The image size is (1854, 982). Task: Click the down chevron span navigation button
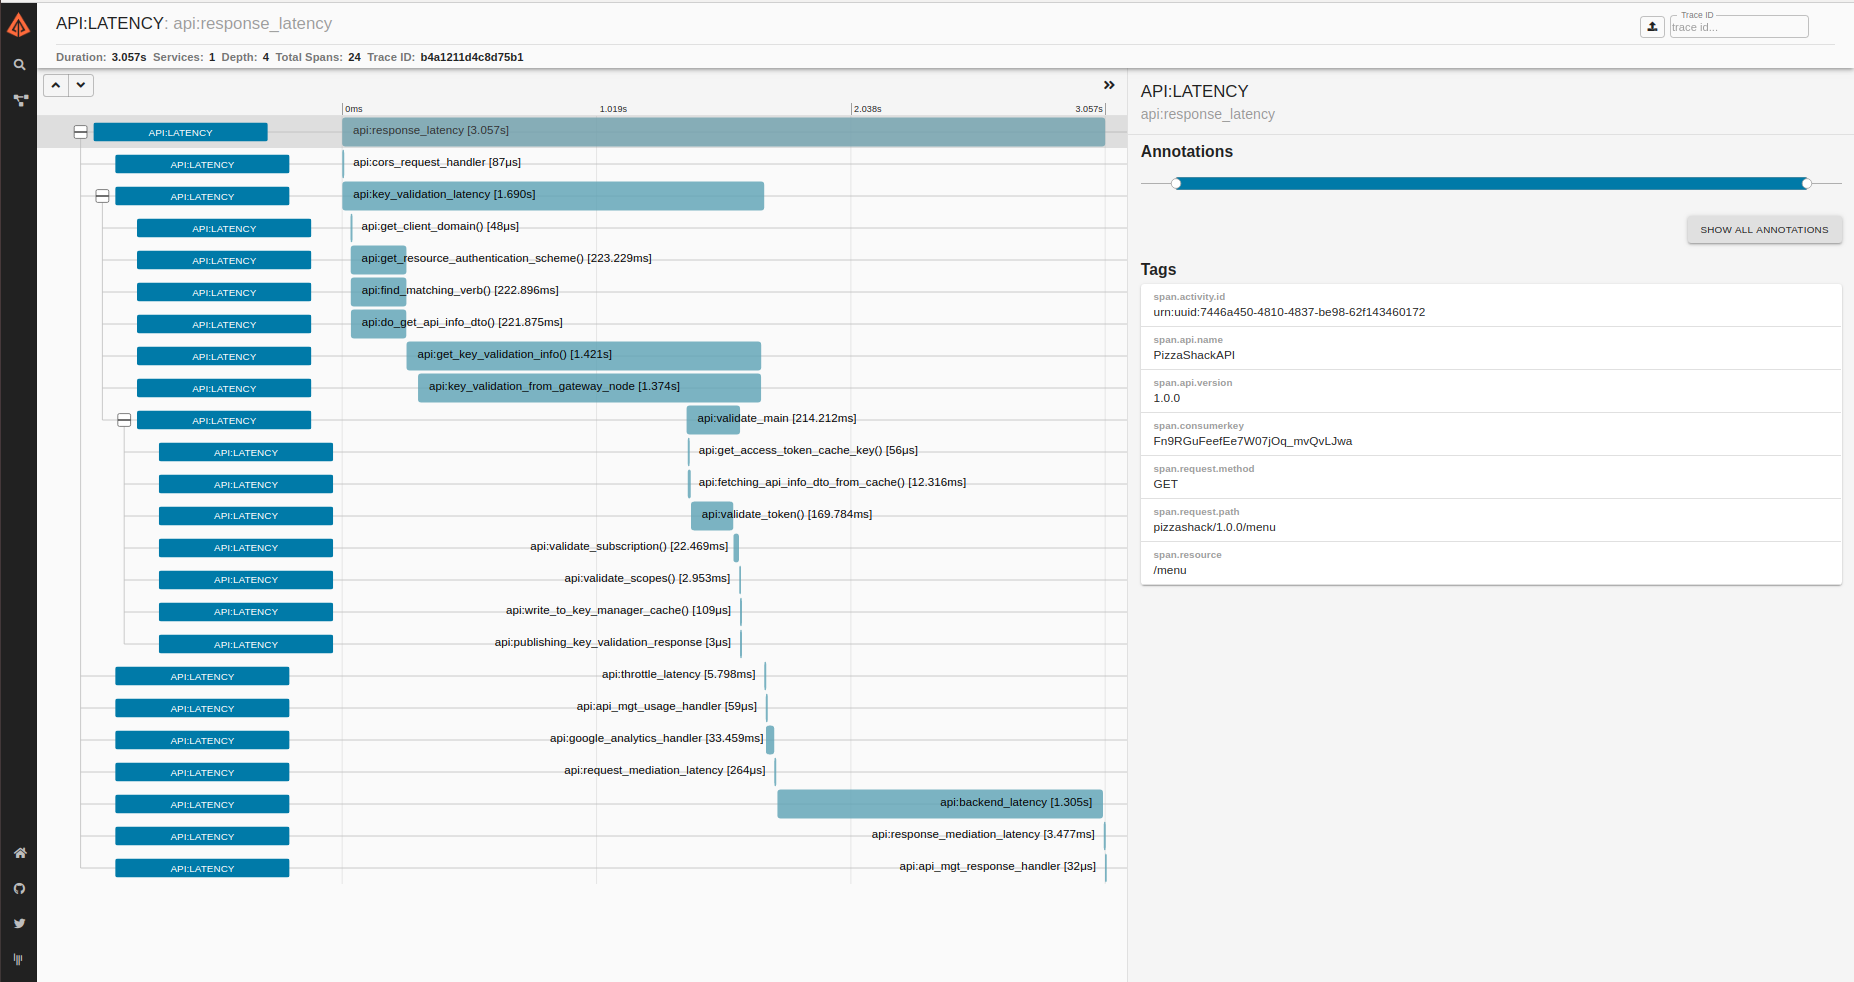(81, 86)
